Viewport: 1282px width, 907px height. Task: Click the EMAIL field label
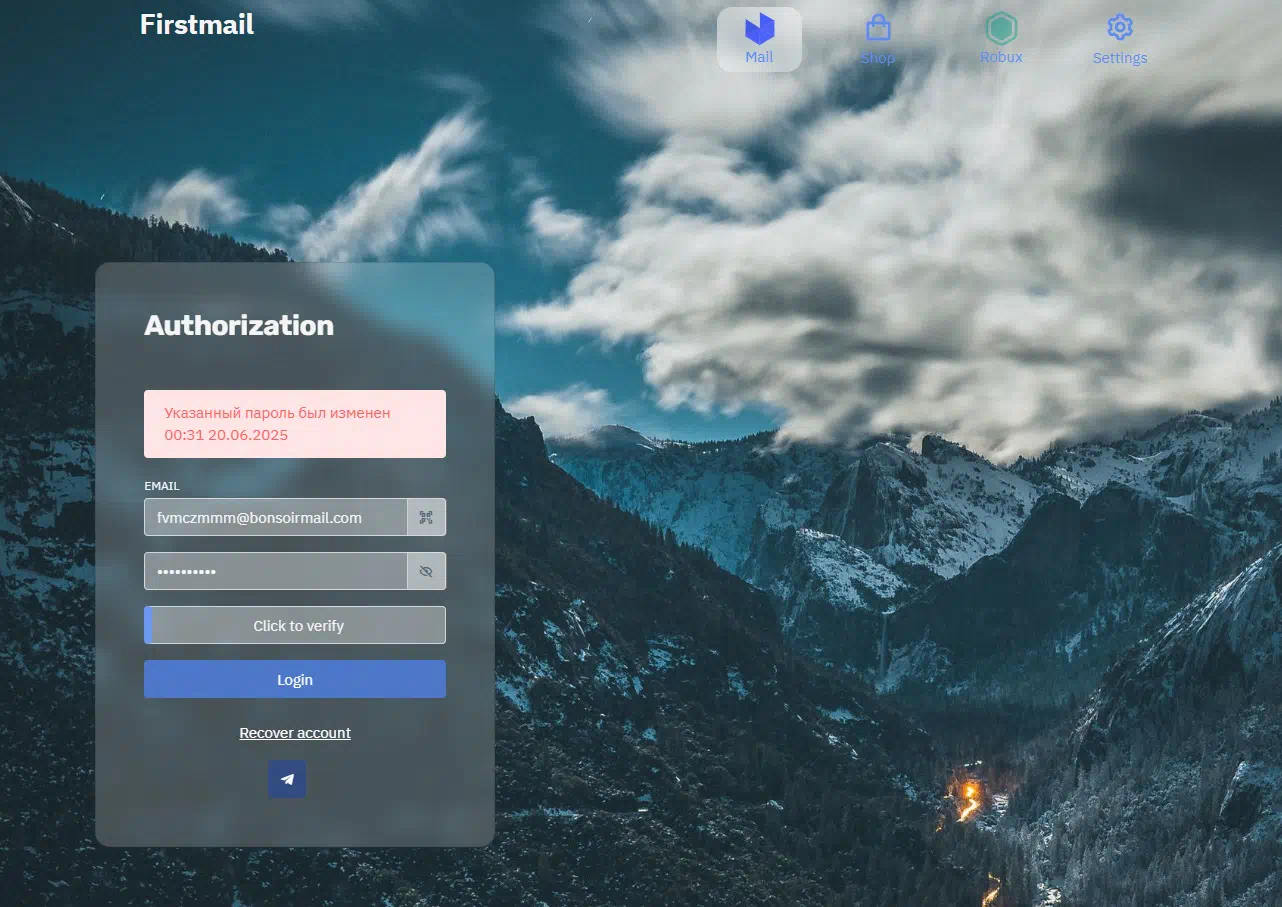point(162,486)
